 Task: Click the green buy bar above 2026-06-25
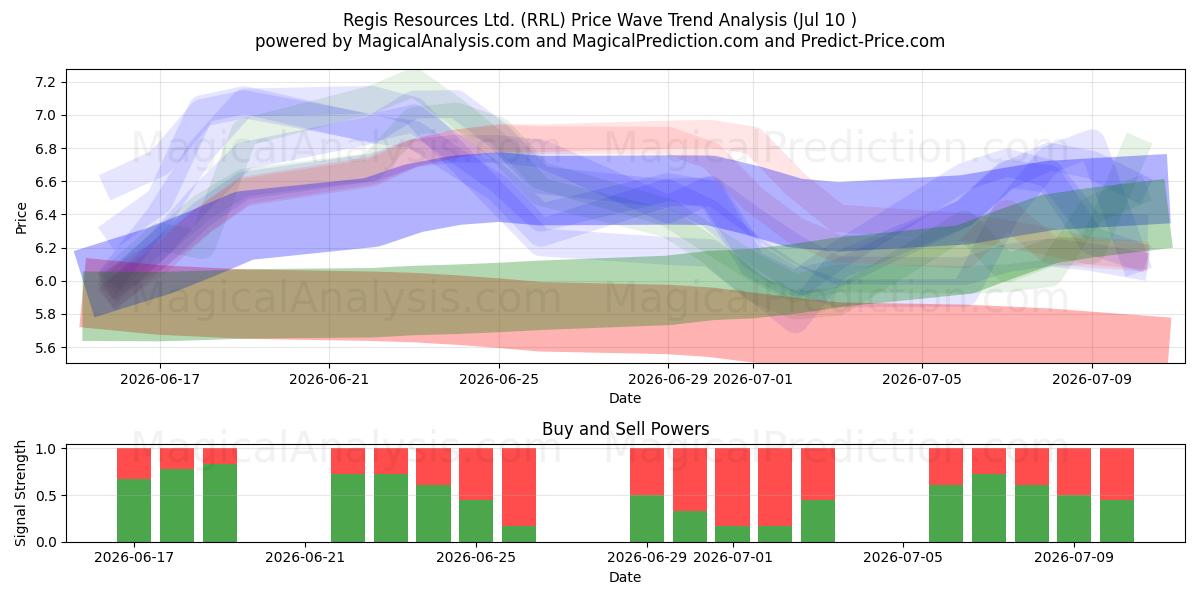tap(476, 521)
